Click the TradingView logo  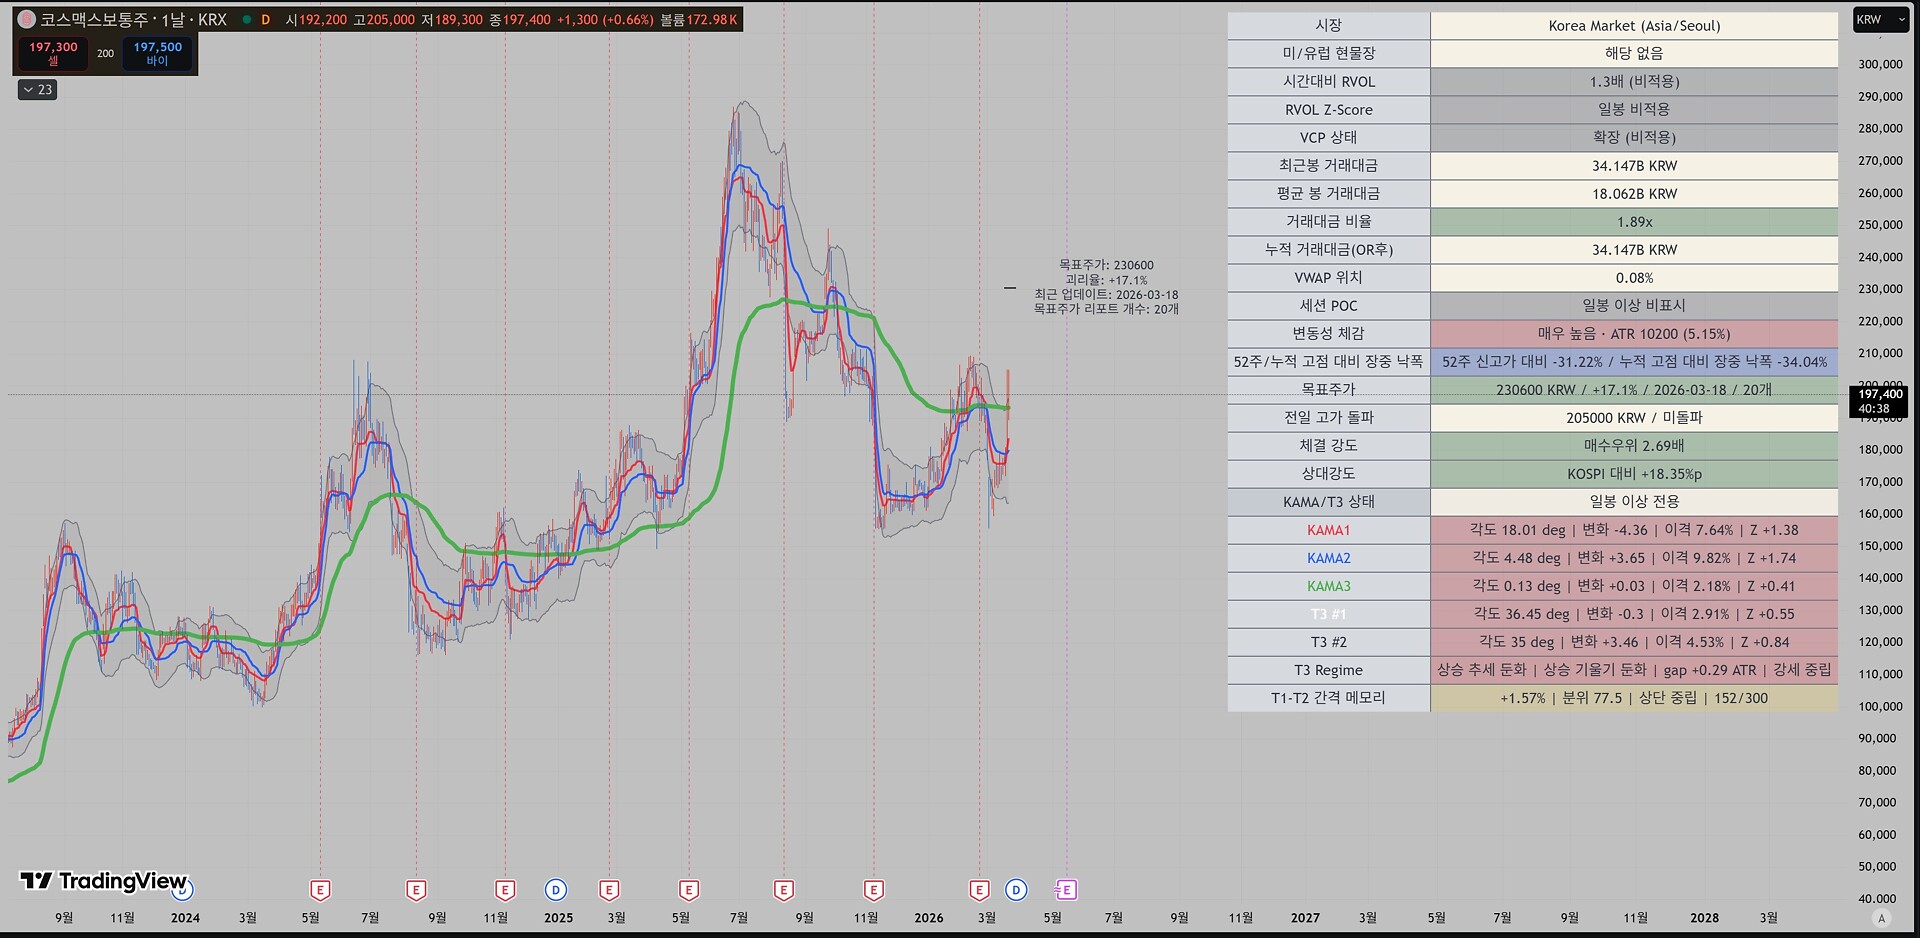point(104,881)
